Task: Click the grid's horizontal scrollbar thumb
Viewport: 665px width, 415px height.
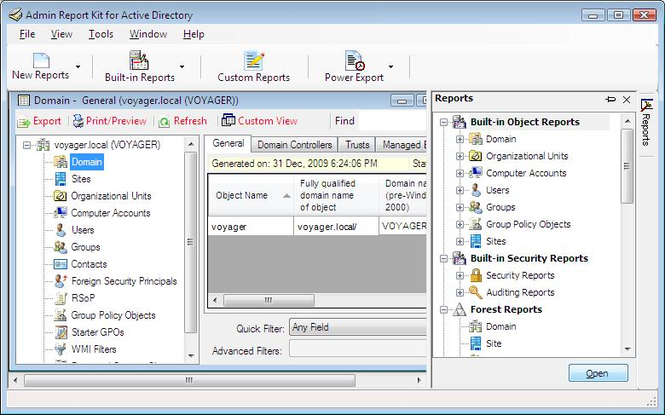Action: (269, 300)
